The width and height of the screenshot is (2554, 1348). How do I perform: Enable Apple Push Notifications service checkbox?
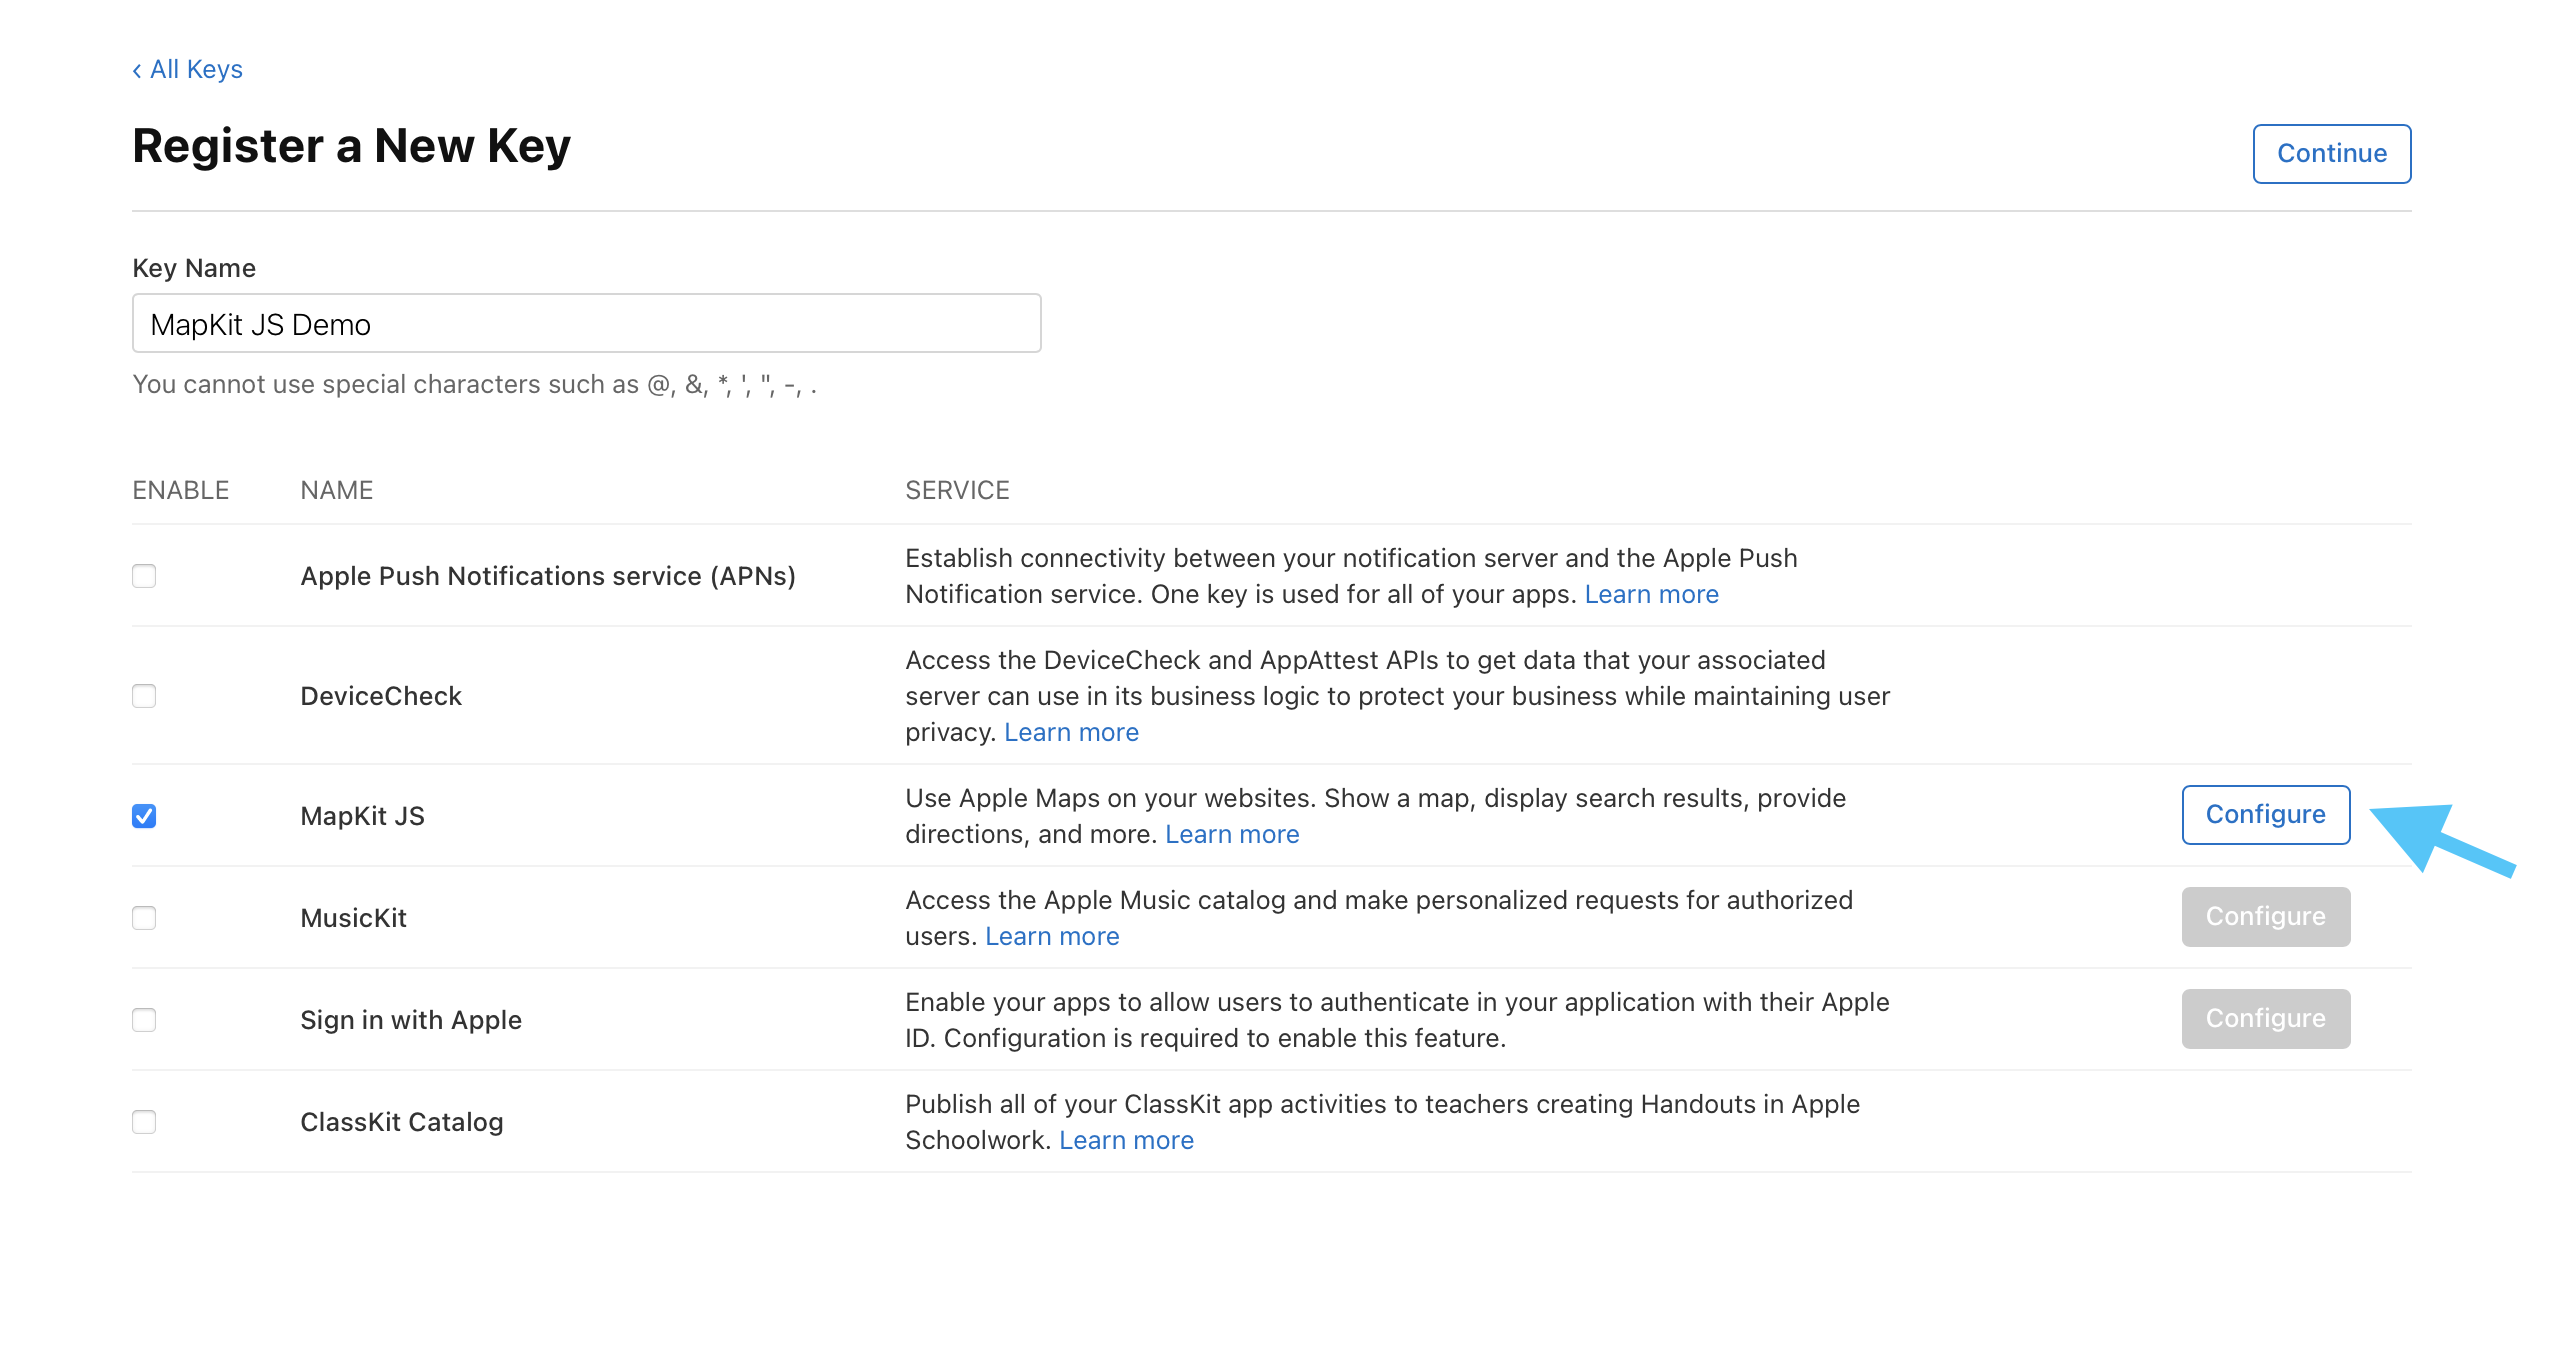[144, 576]
